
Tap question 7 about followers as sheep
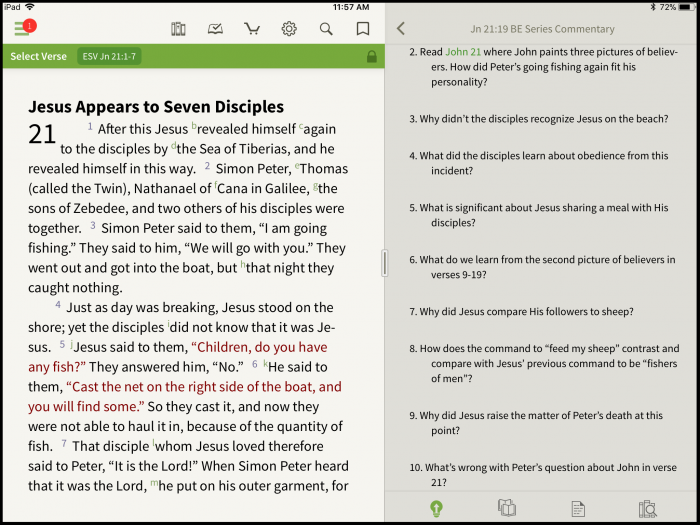coord(521,312)
